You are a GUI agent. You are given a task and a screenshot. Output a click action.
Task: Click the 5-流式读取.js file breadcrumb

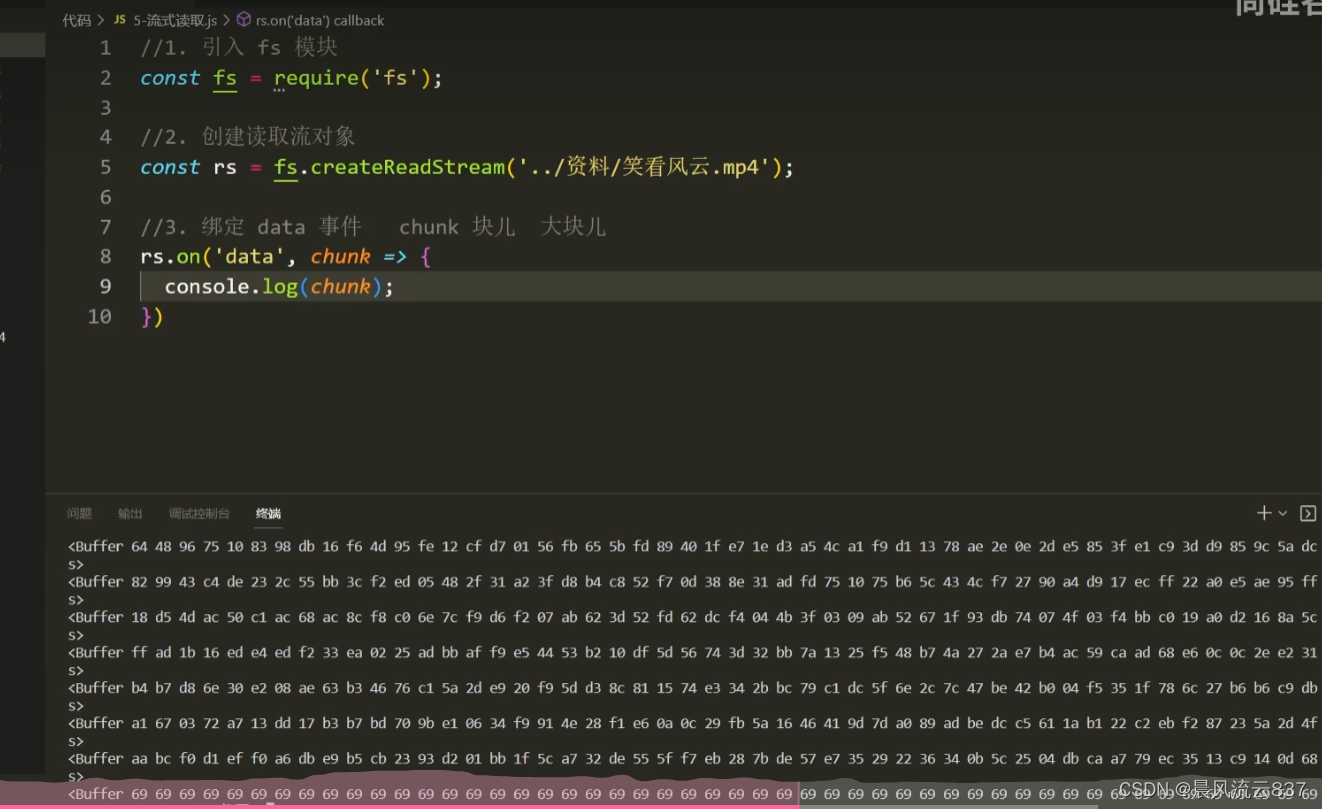coord(175,20)
